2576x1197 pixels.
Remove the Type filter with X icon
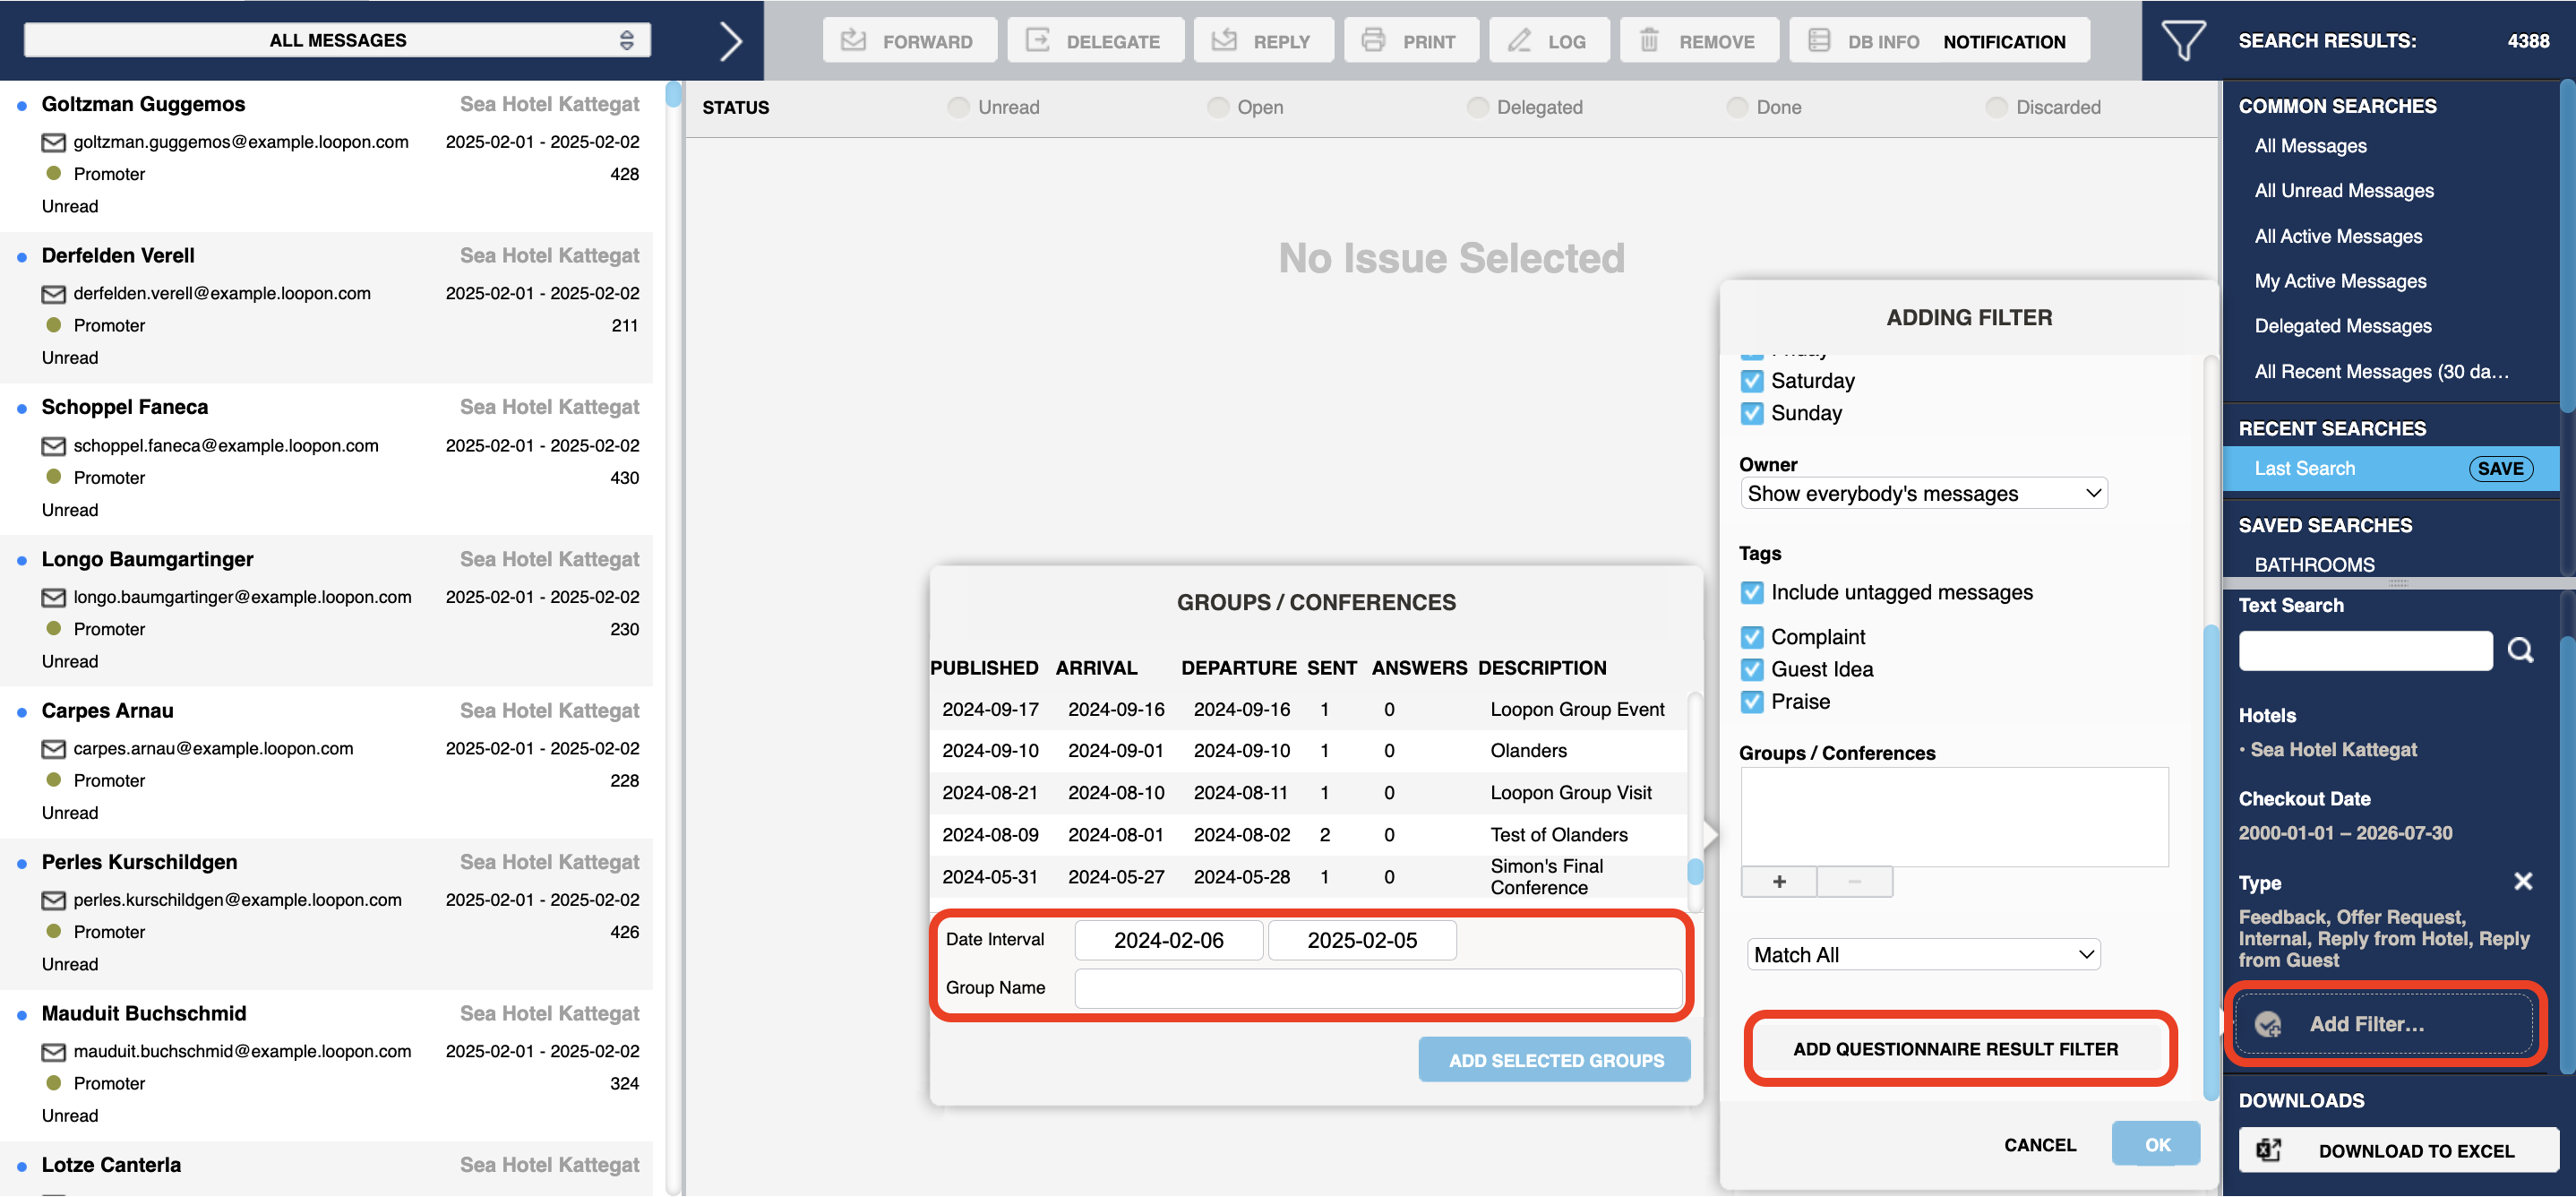(x=2522, y=881)
